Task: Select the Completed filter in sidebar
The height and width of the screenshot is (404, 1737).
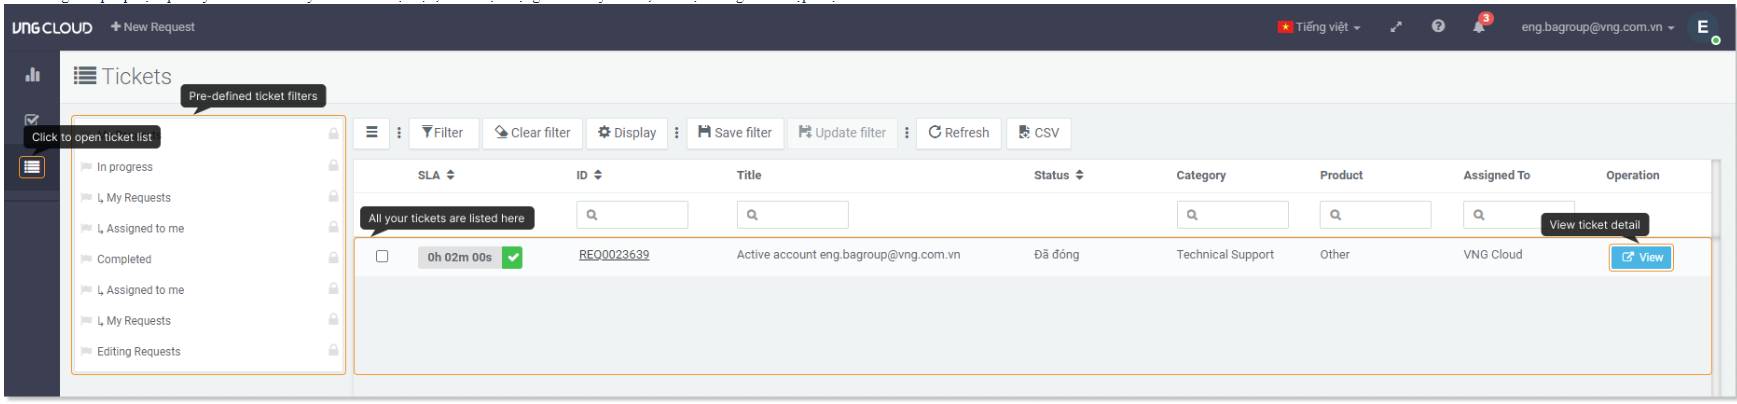Action: tap(124, 259)
